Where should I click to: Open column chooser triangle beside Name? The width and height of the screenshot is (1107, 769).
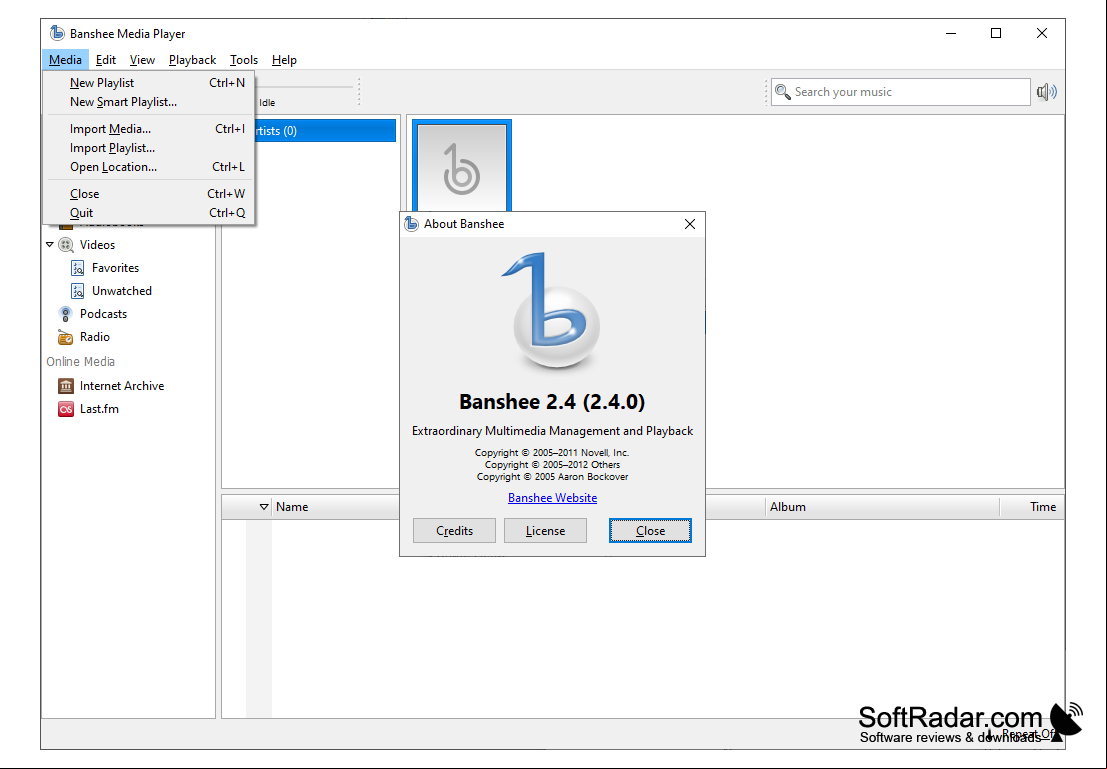tap(263, 507)
